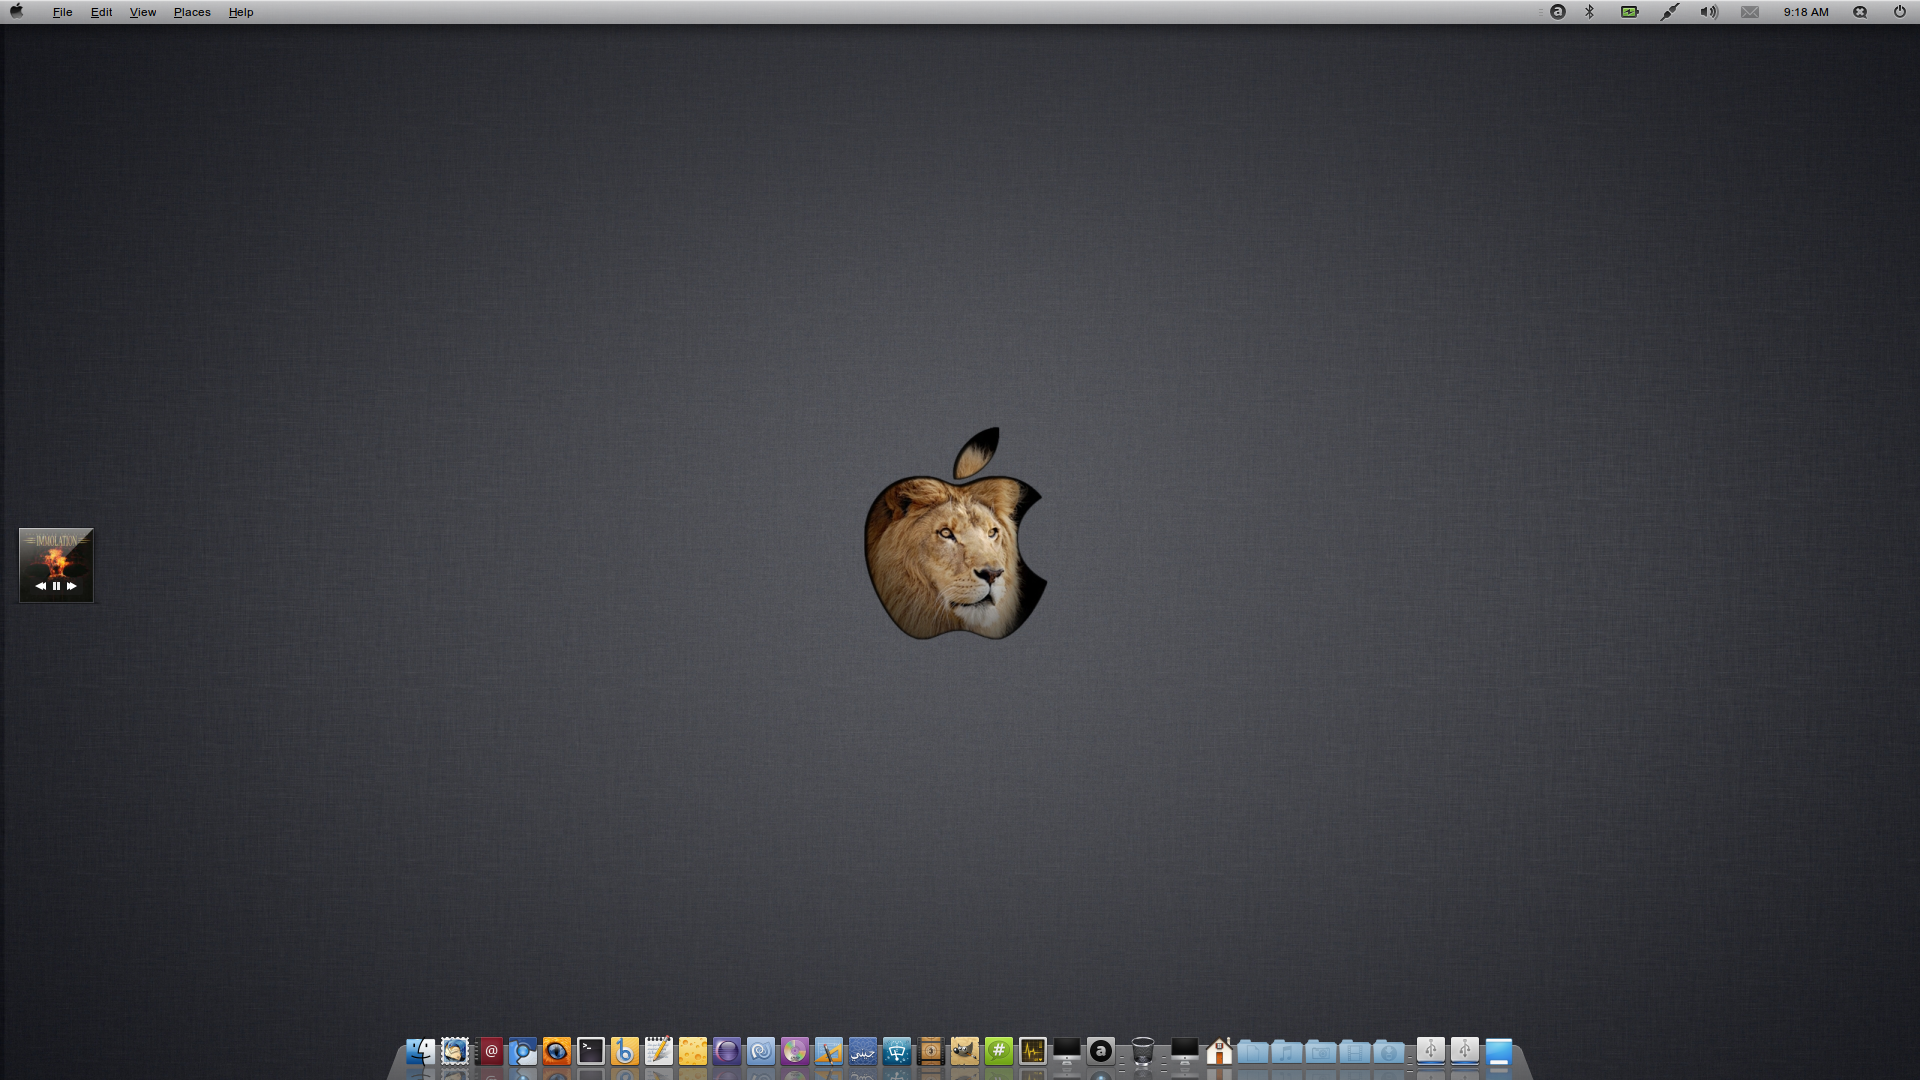
Task: Click the blue window icon at dock end
Action: [1499, 1052]
